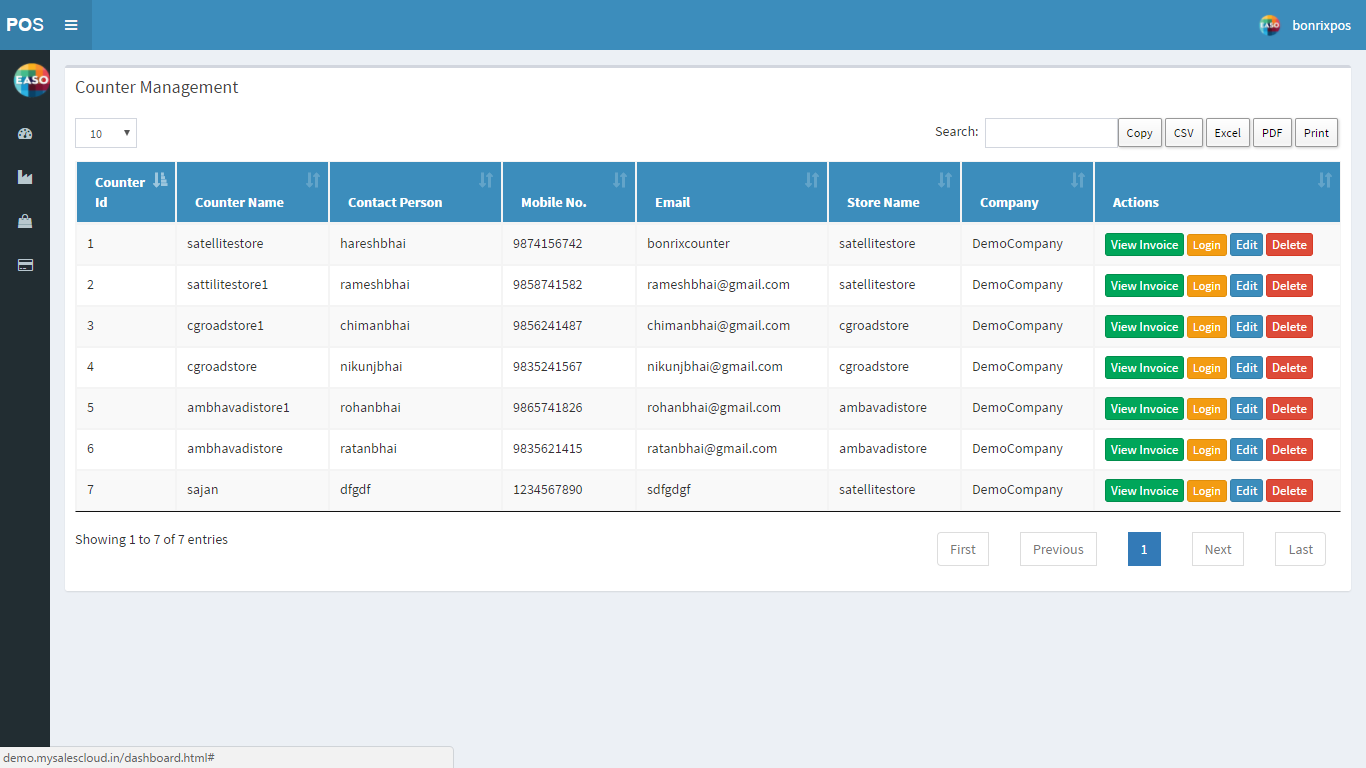Open the entries-per-page dropdown showing 10
The width and height of the screenshot is (1366, 768).
[x=106, y=133]
